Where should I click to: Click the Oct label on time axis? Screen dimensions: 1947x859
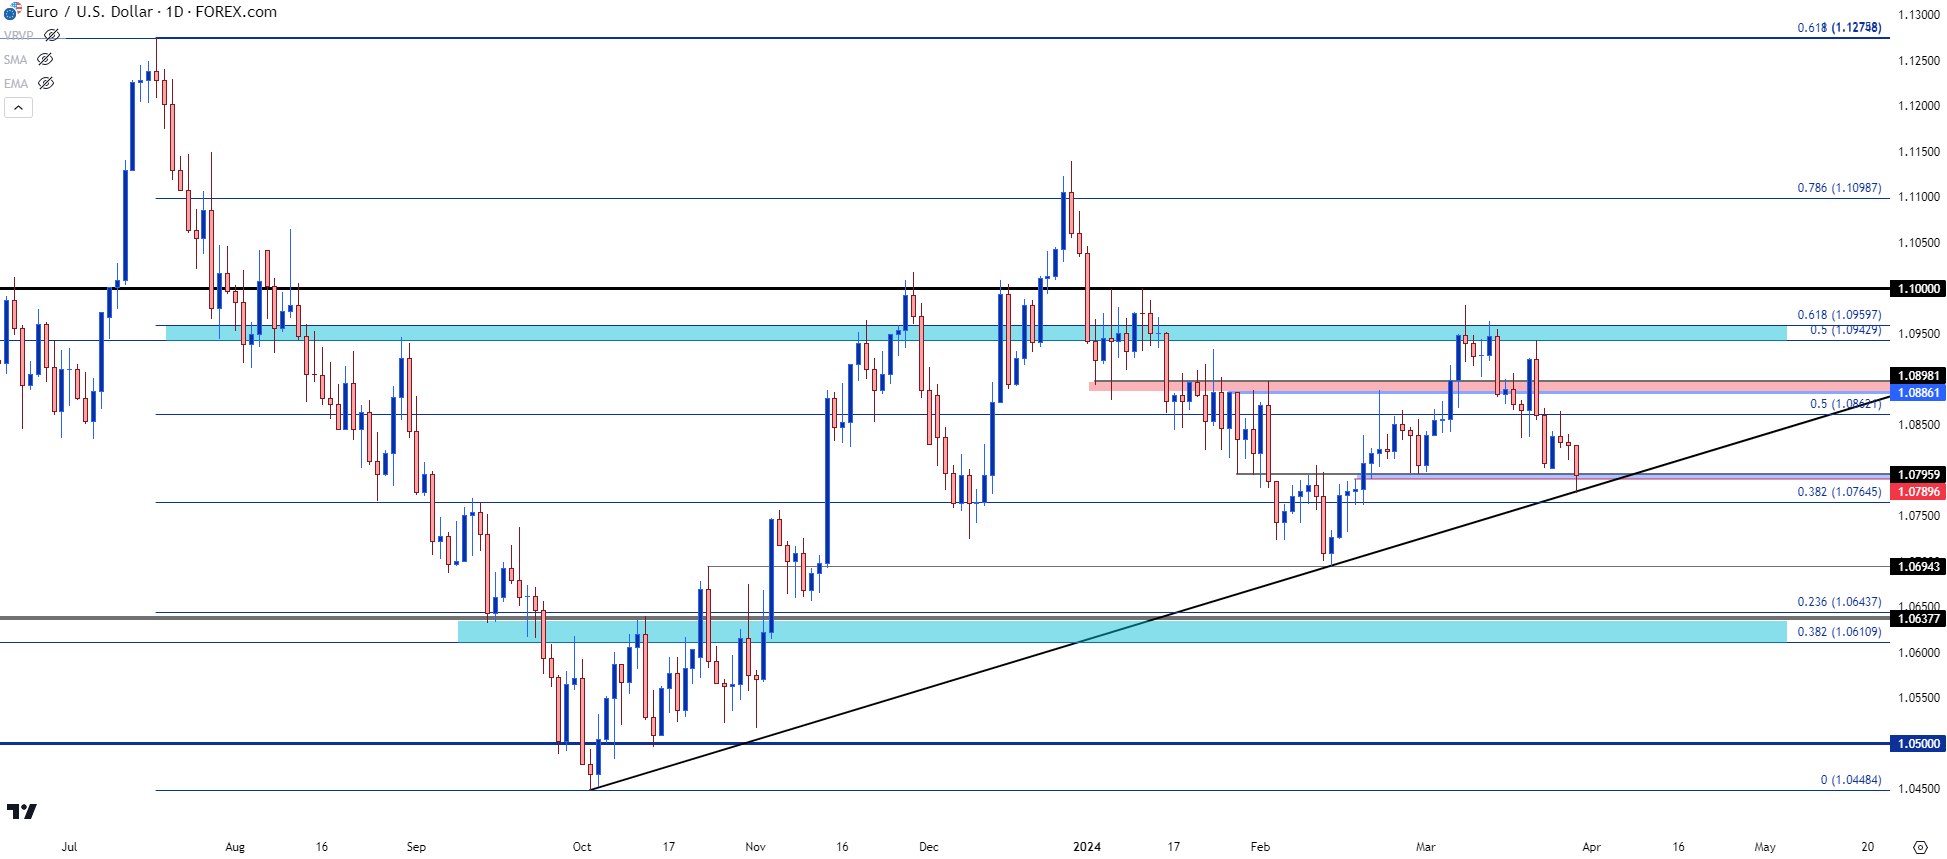(x=582, y=847)
